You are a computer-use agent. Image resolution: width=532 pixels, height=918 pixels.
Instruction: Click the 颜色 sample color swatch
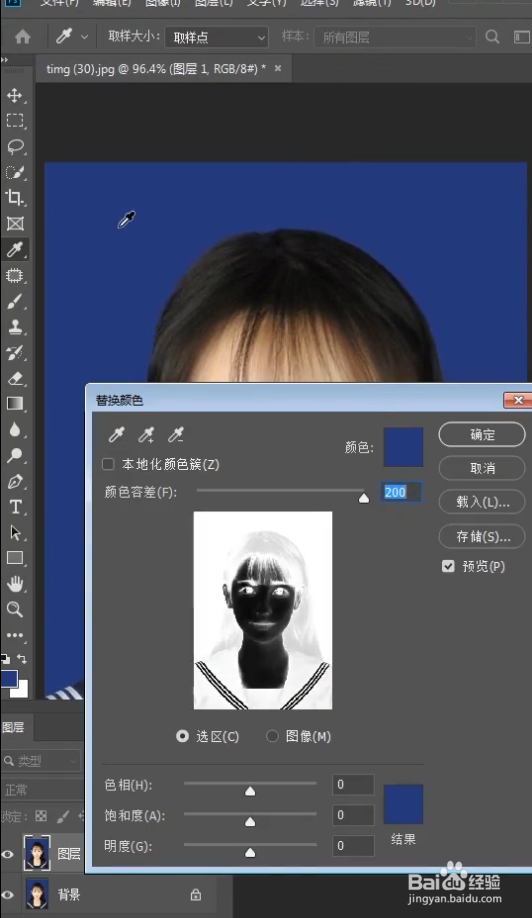403,447
